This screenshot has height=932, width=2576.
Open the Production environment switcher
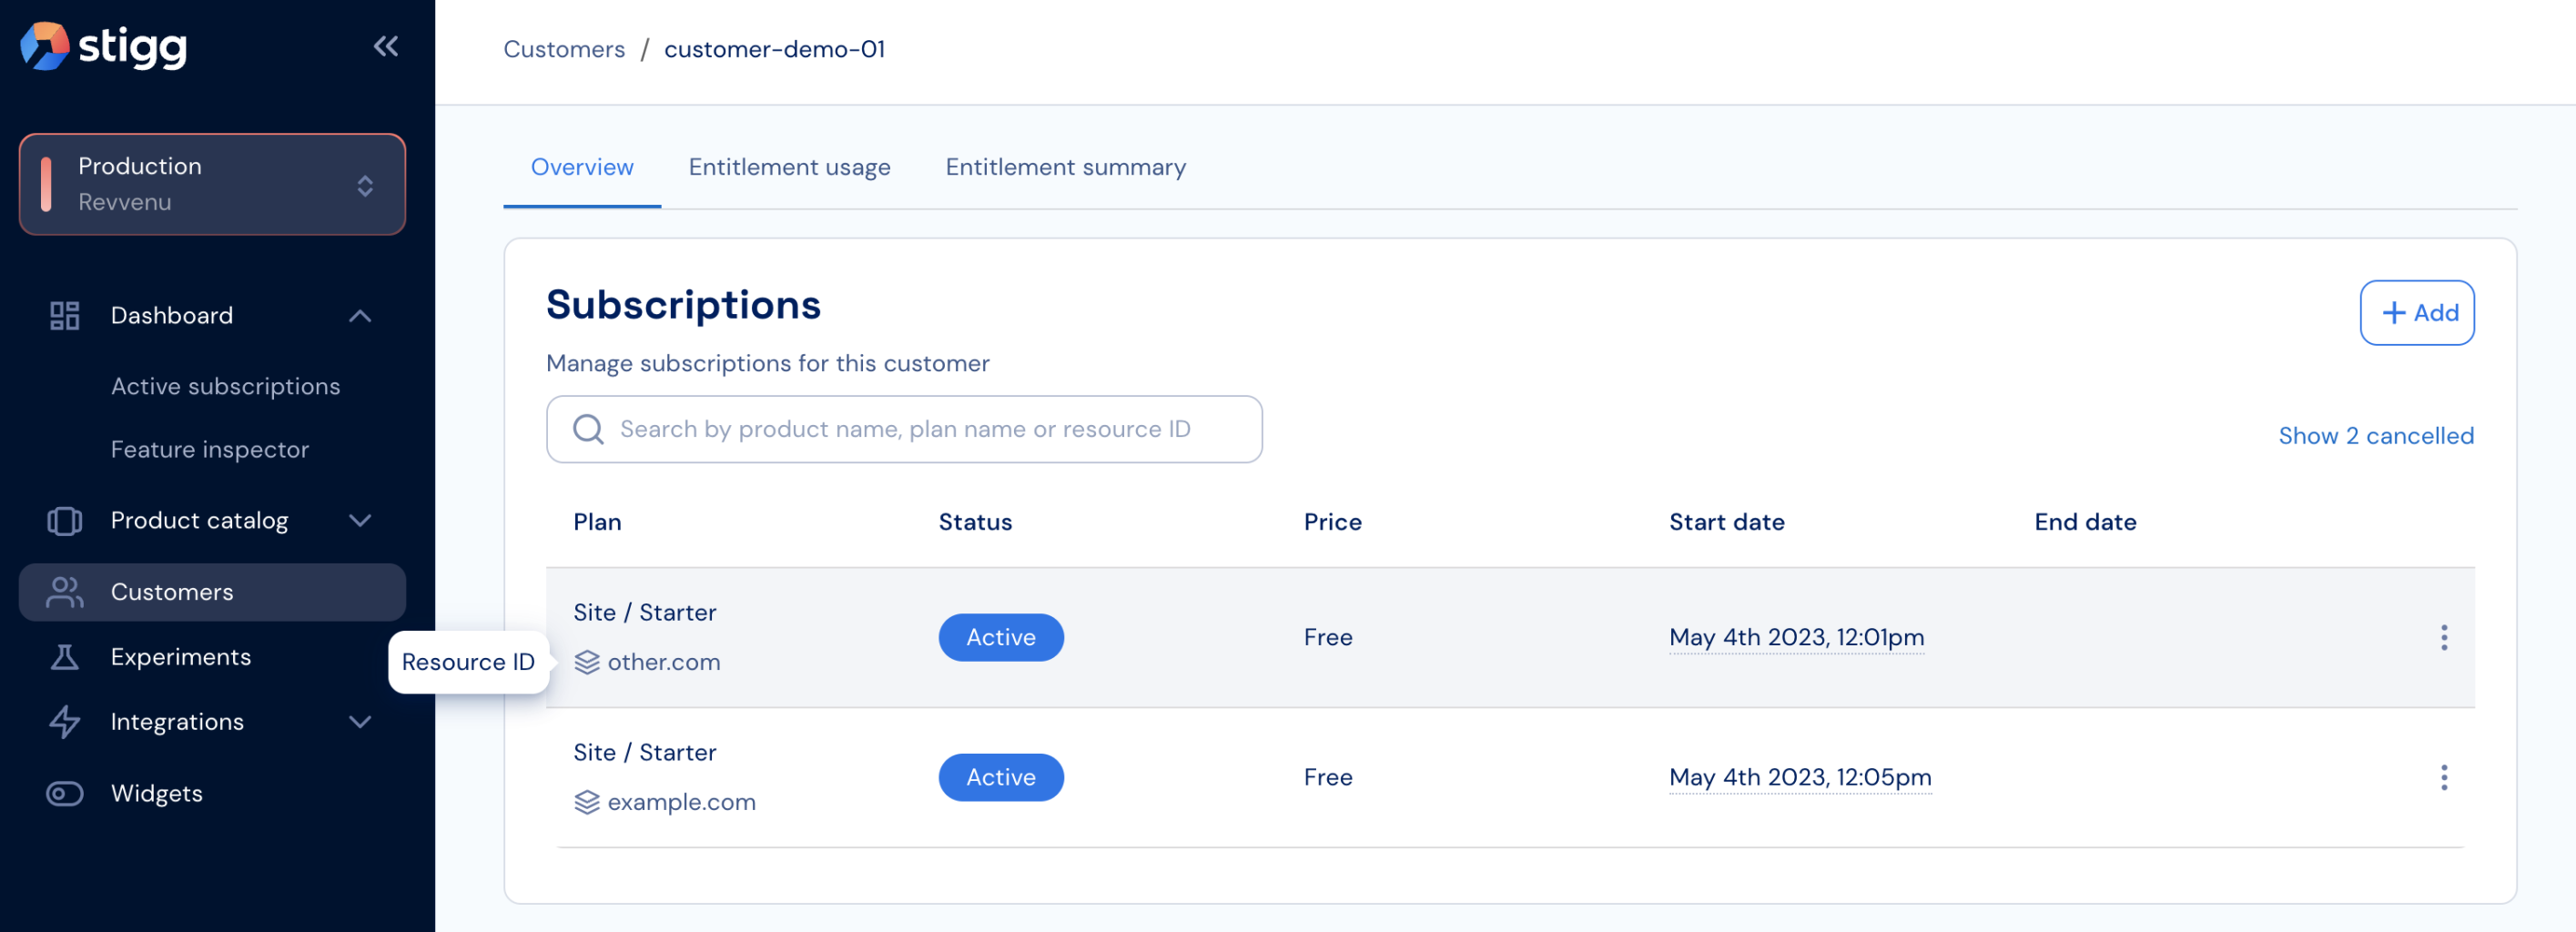pyautogui.click(x=212, y=184)
